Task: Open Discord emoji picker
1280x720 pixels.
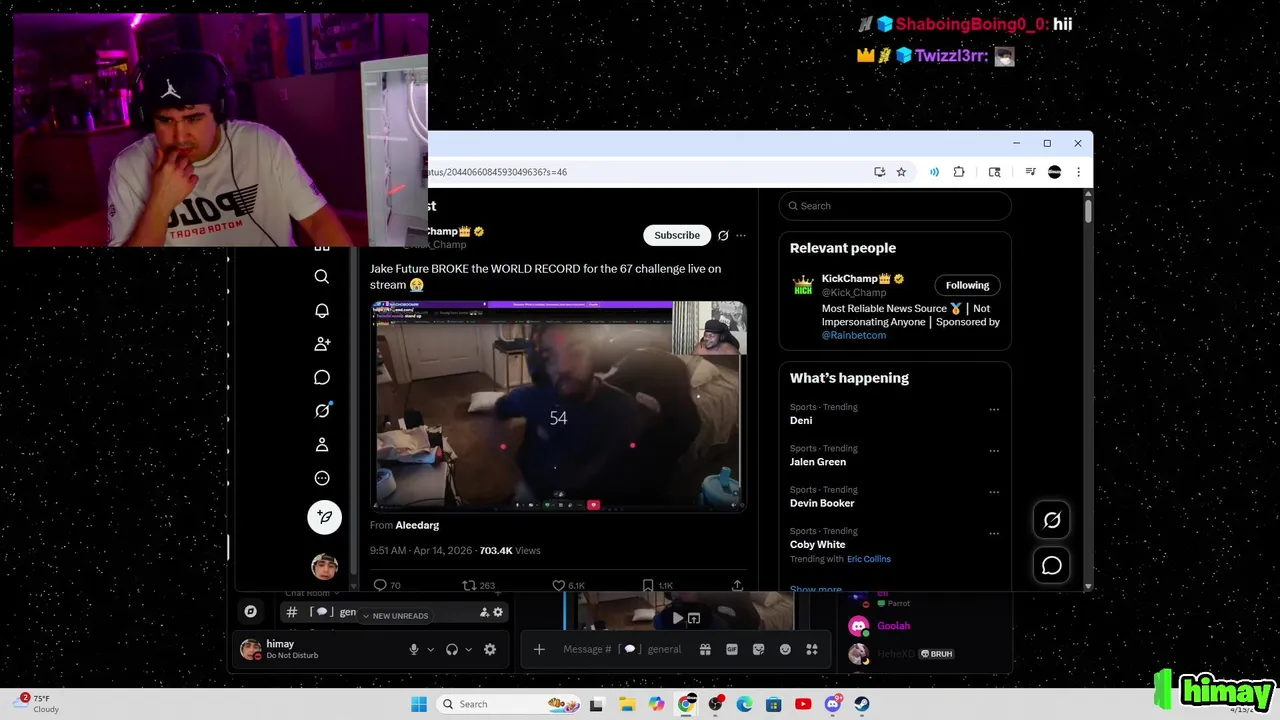Action: [x=785, y=649]
